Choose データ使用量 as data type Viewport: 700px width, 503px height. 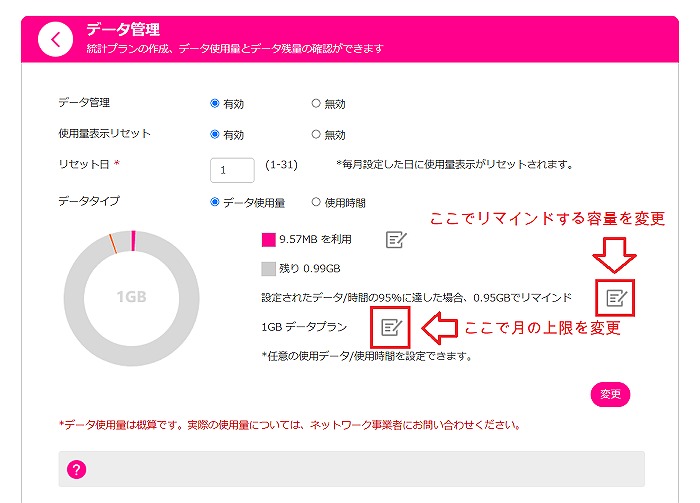click(215, 202)
